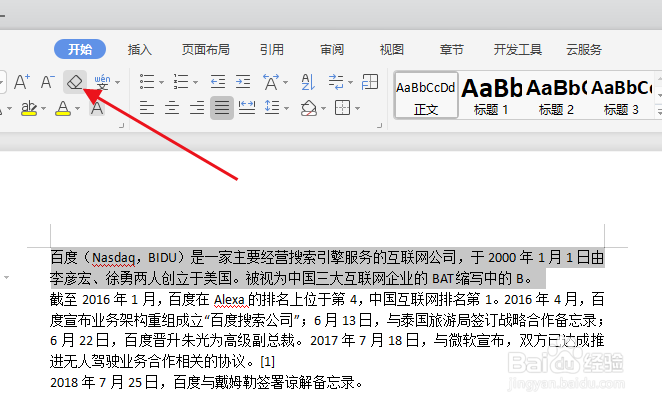This screenshot has width=662, height=406.
Task: Open the font color dropdown arrow
Action: click(x=77, y=109)
